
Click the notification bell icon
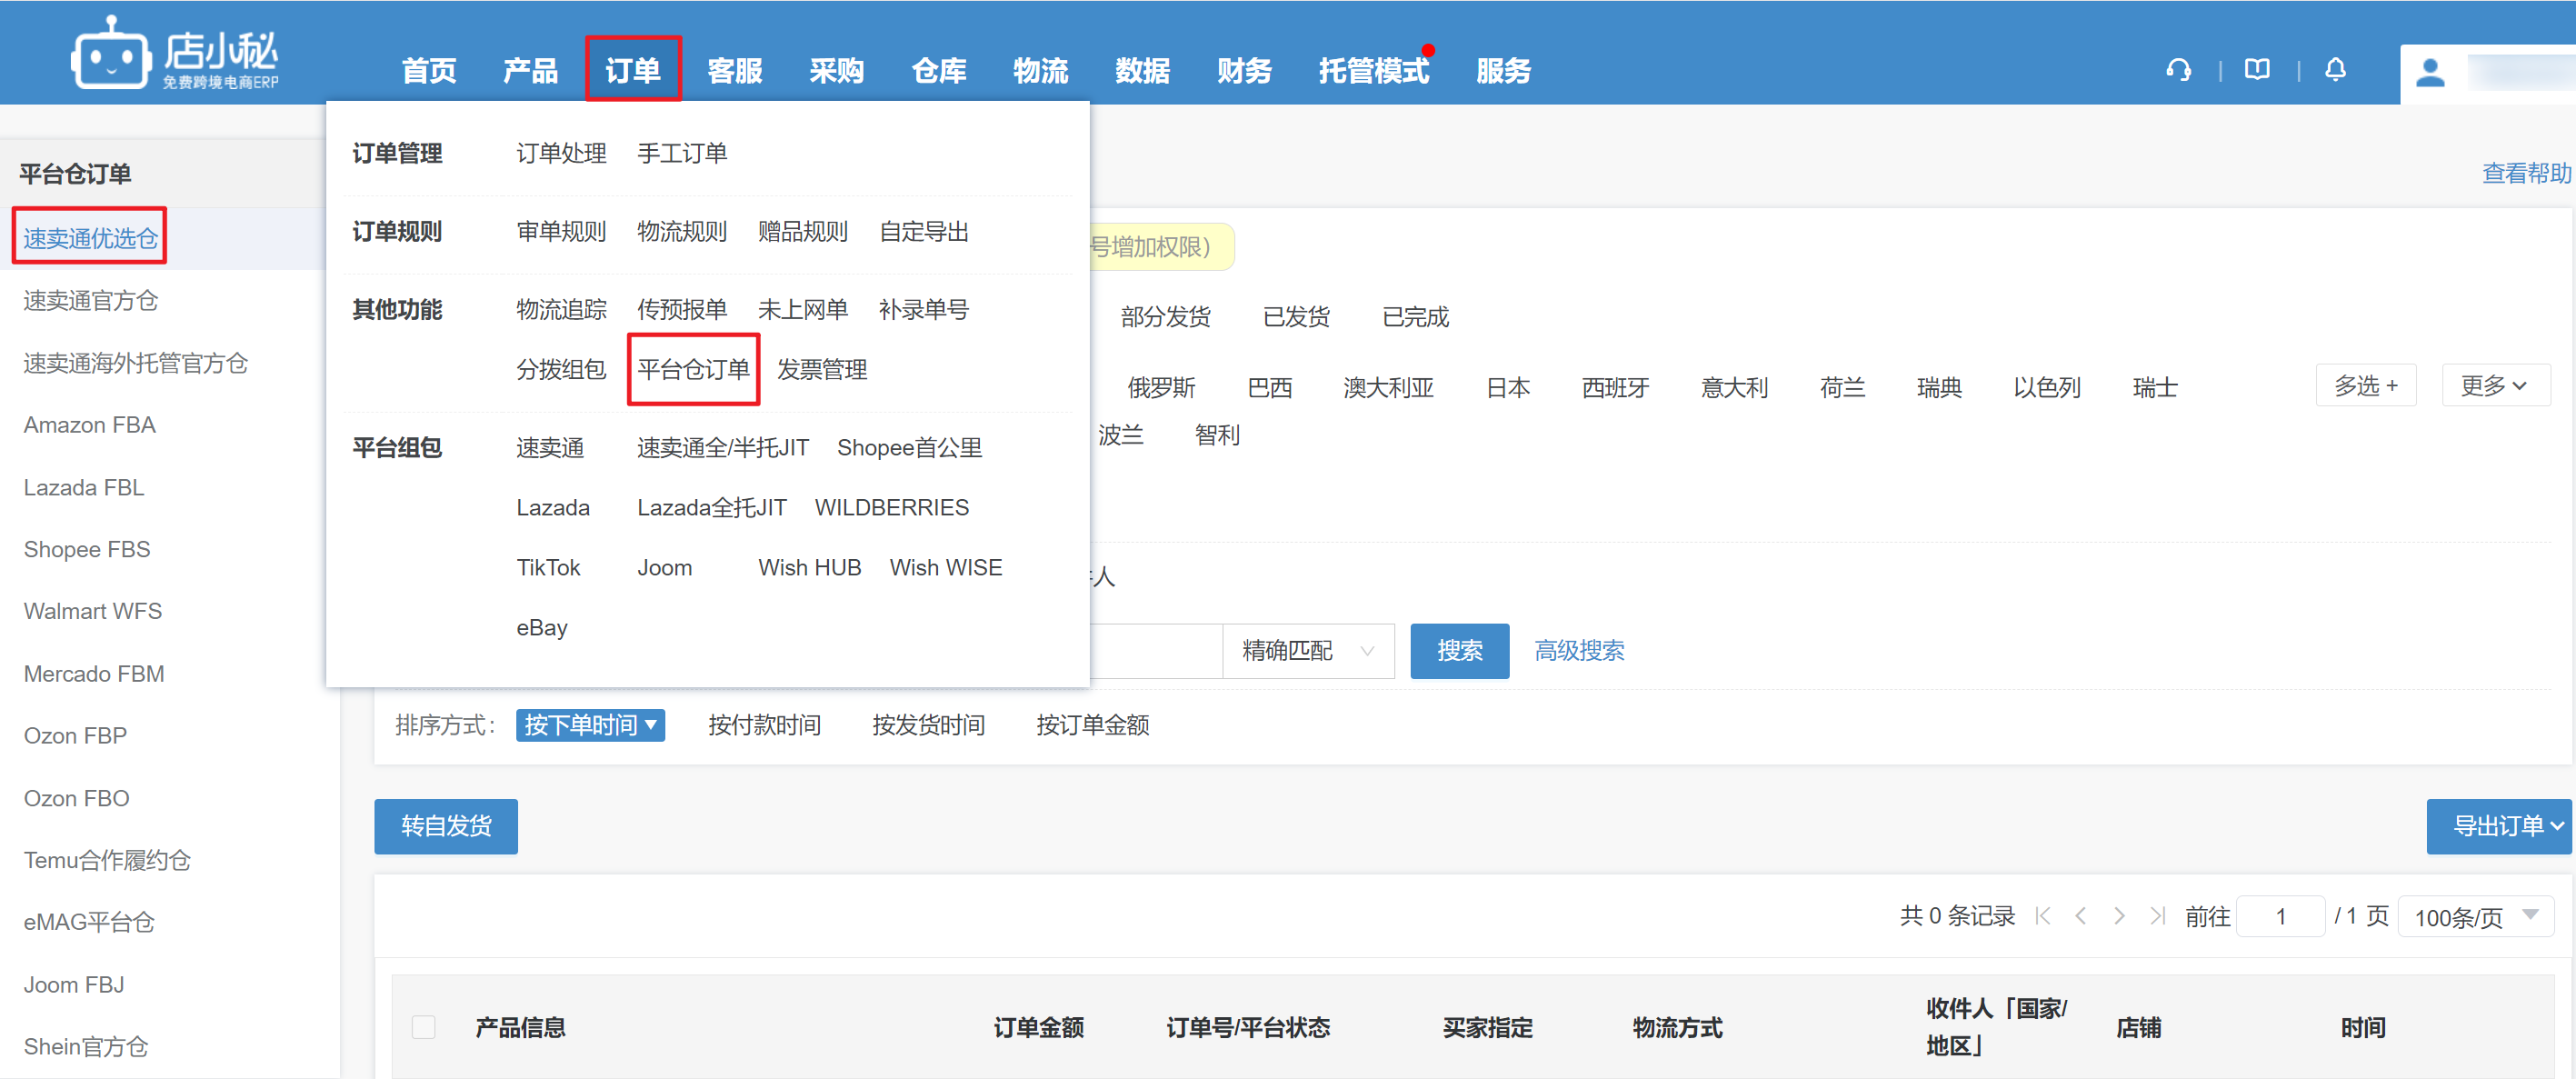(2335, 70)
